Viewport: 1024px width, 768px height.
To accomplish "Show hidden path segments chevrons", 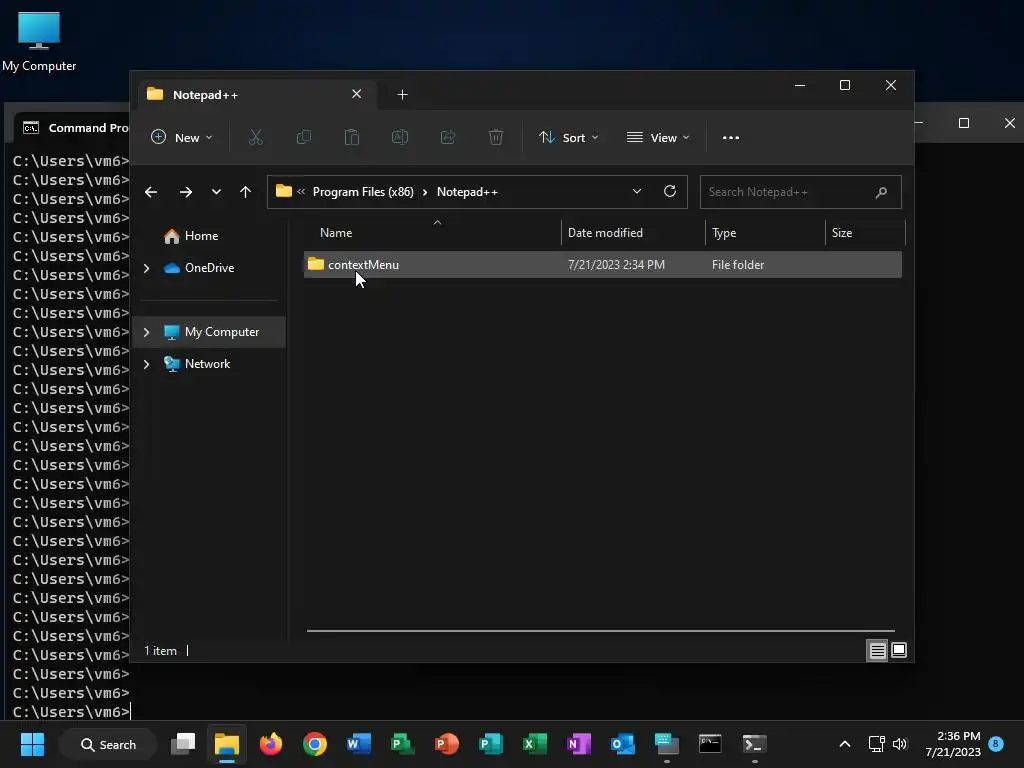I will click(x=301, y=191).
